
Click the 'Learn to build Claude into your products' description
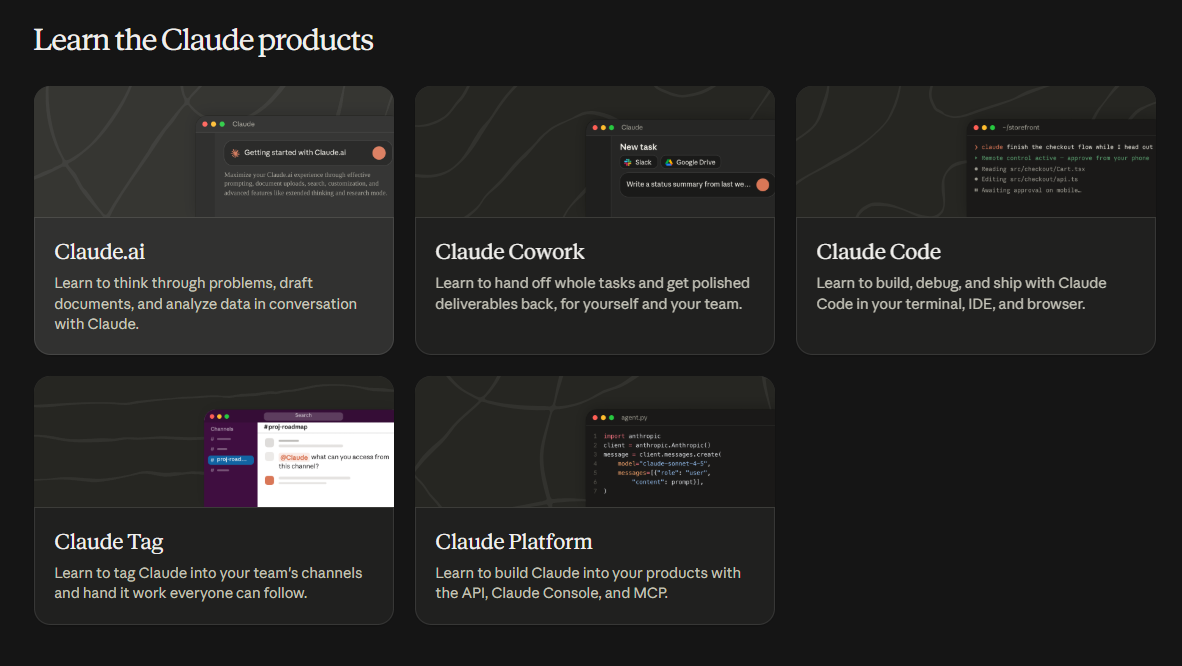coord(588,583)
